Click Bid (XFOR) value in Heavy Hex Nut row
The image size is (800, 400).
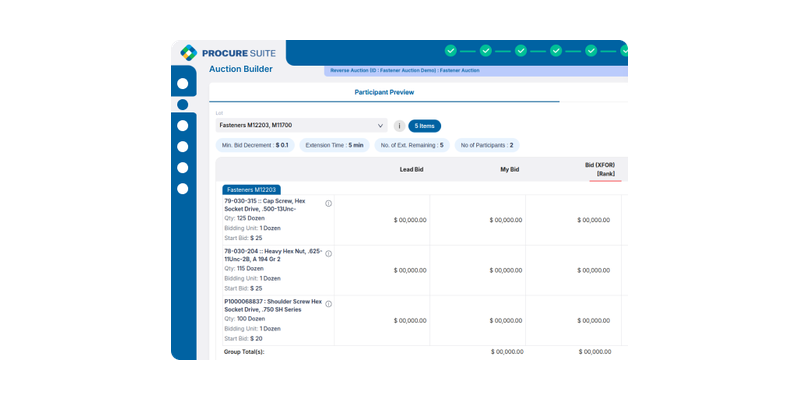[x=594, y=270]
